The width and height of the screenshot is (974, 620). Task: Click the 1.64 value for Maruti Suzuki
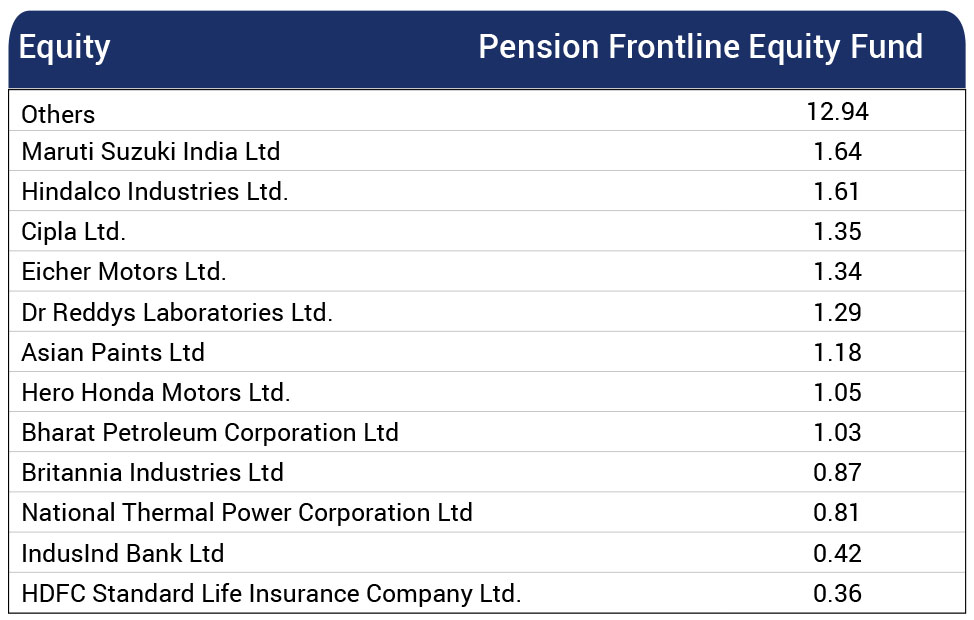click(837, 152)
